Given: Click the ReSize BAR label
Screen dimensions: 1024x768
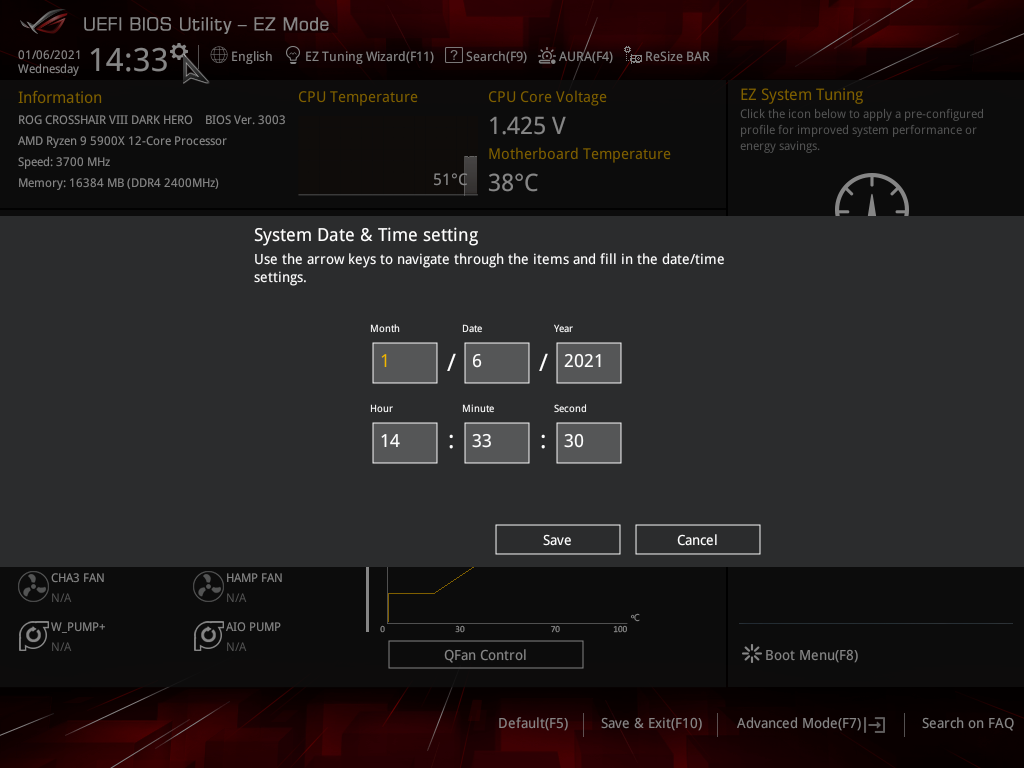Looking at the screenshot, I should point(677,56).
